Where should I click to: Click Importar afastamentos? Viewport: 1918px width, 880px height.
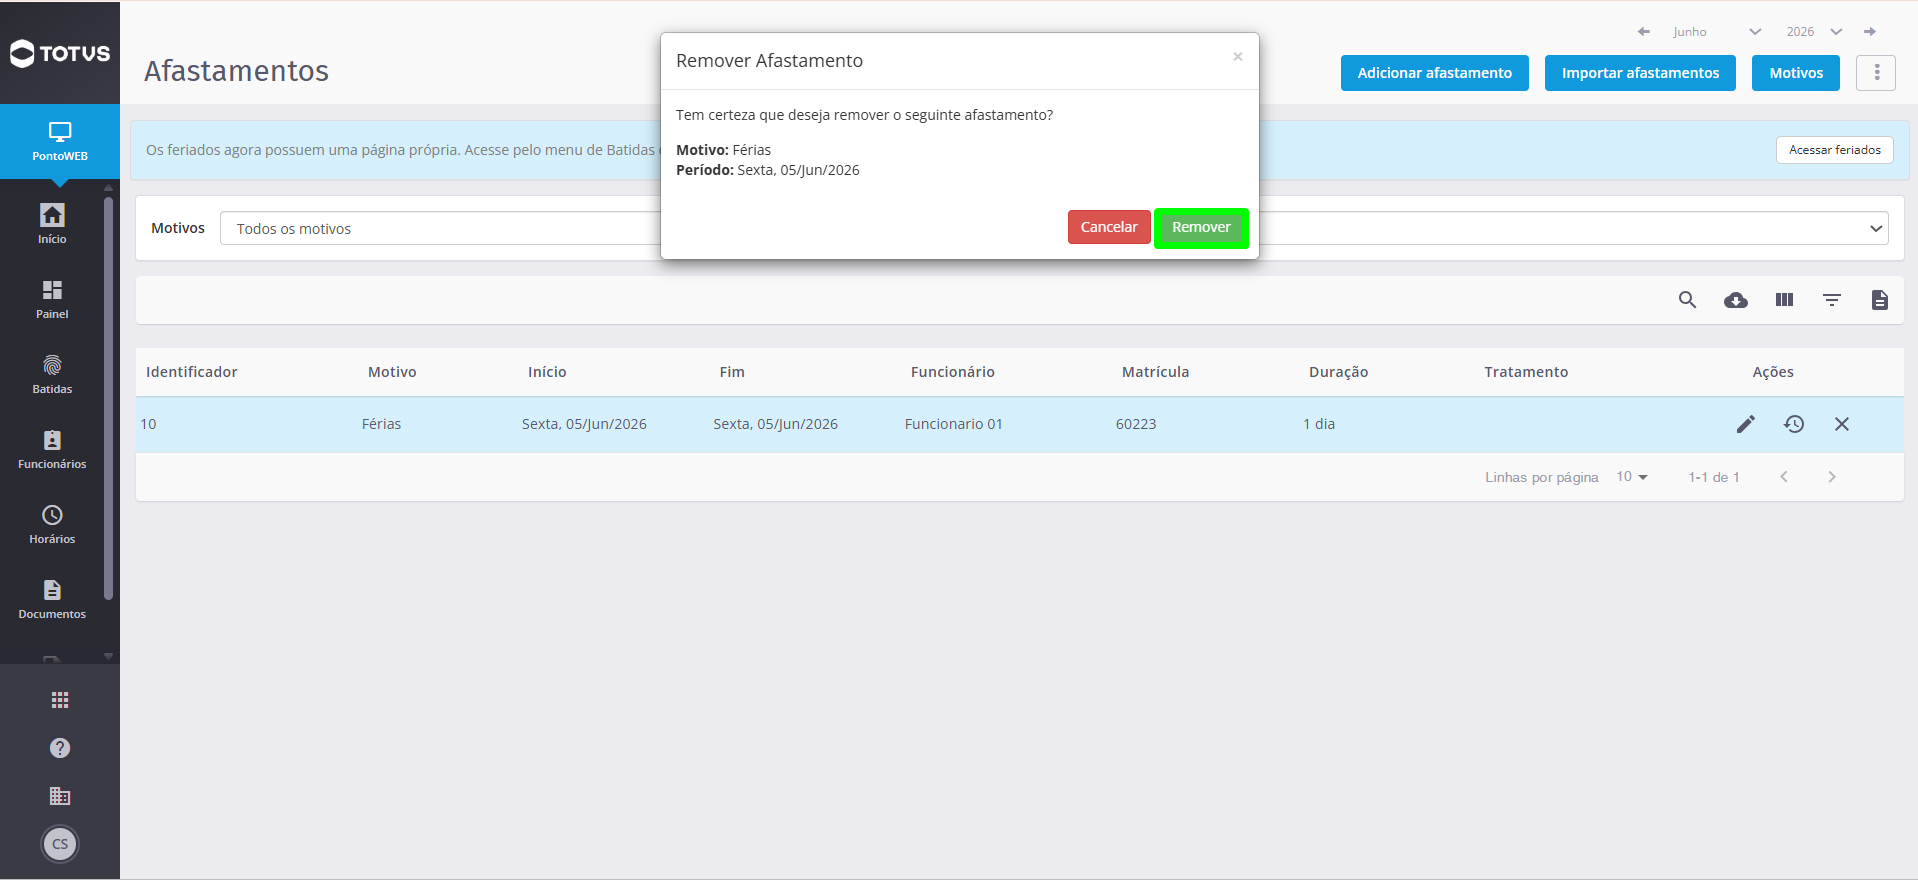click(x=1640, y=73)
